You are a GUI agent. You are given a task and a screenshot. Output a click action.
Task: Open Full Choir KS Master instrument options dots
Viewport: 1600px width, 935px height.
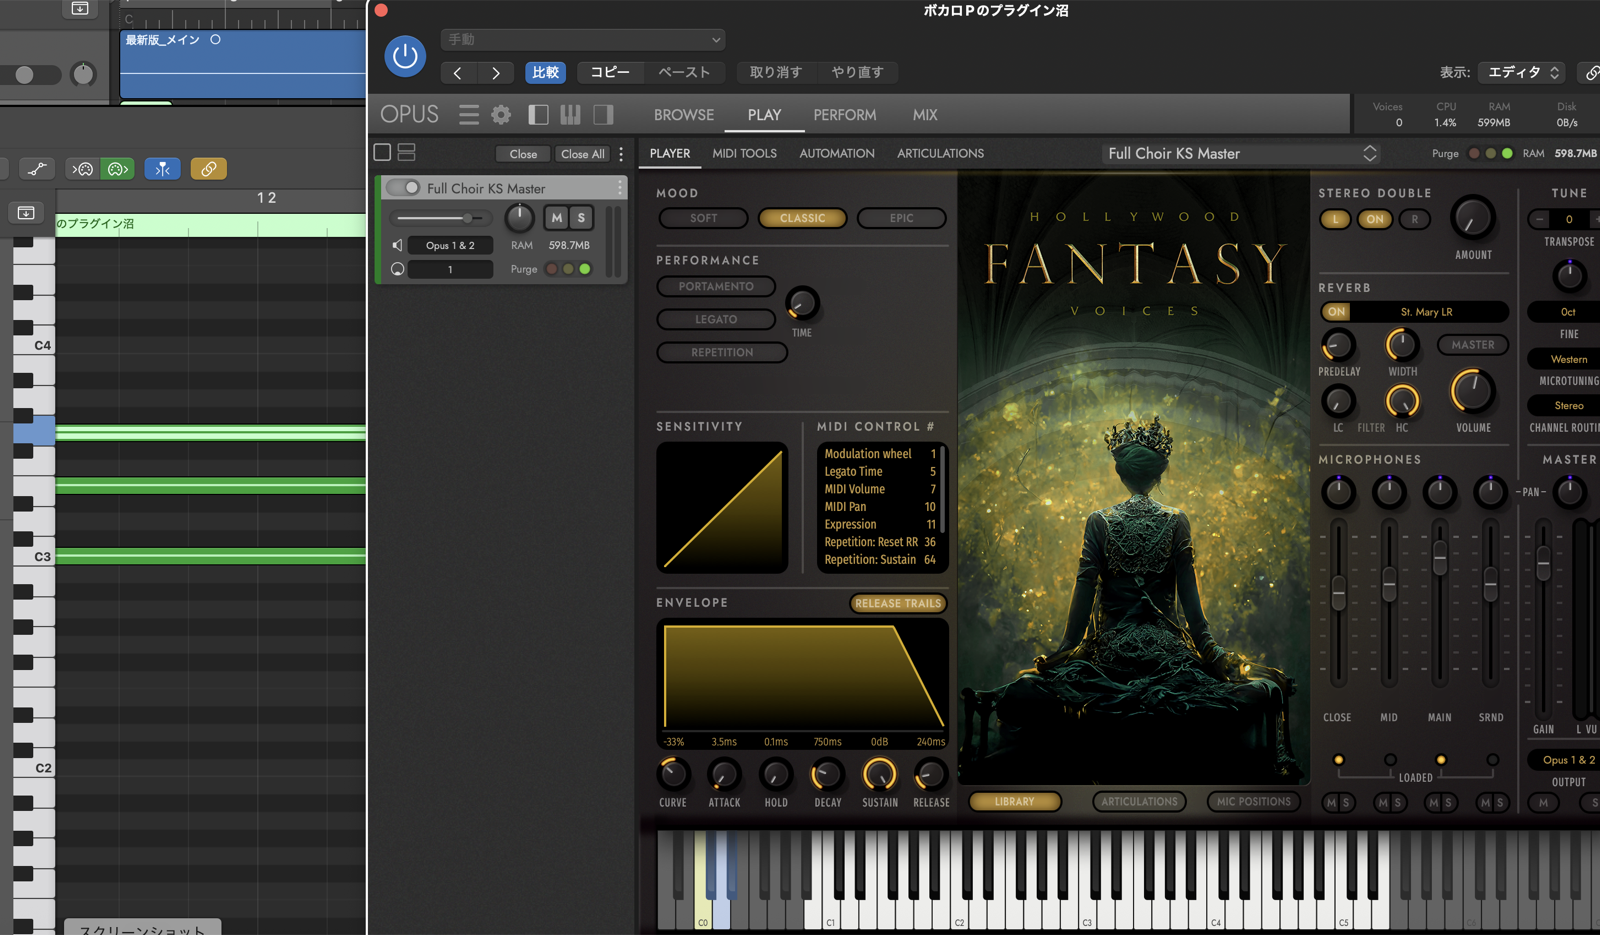tap(619, 188)
